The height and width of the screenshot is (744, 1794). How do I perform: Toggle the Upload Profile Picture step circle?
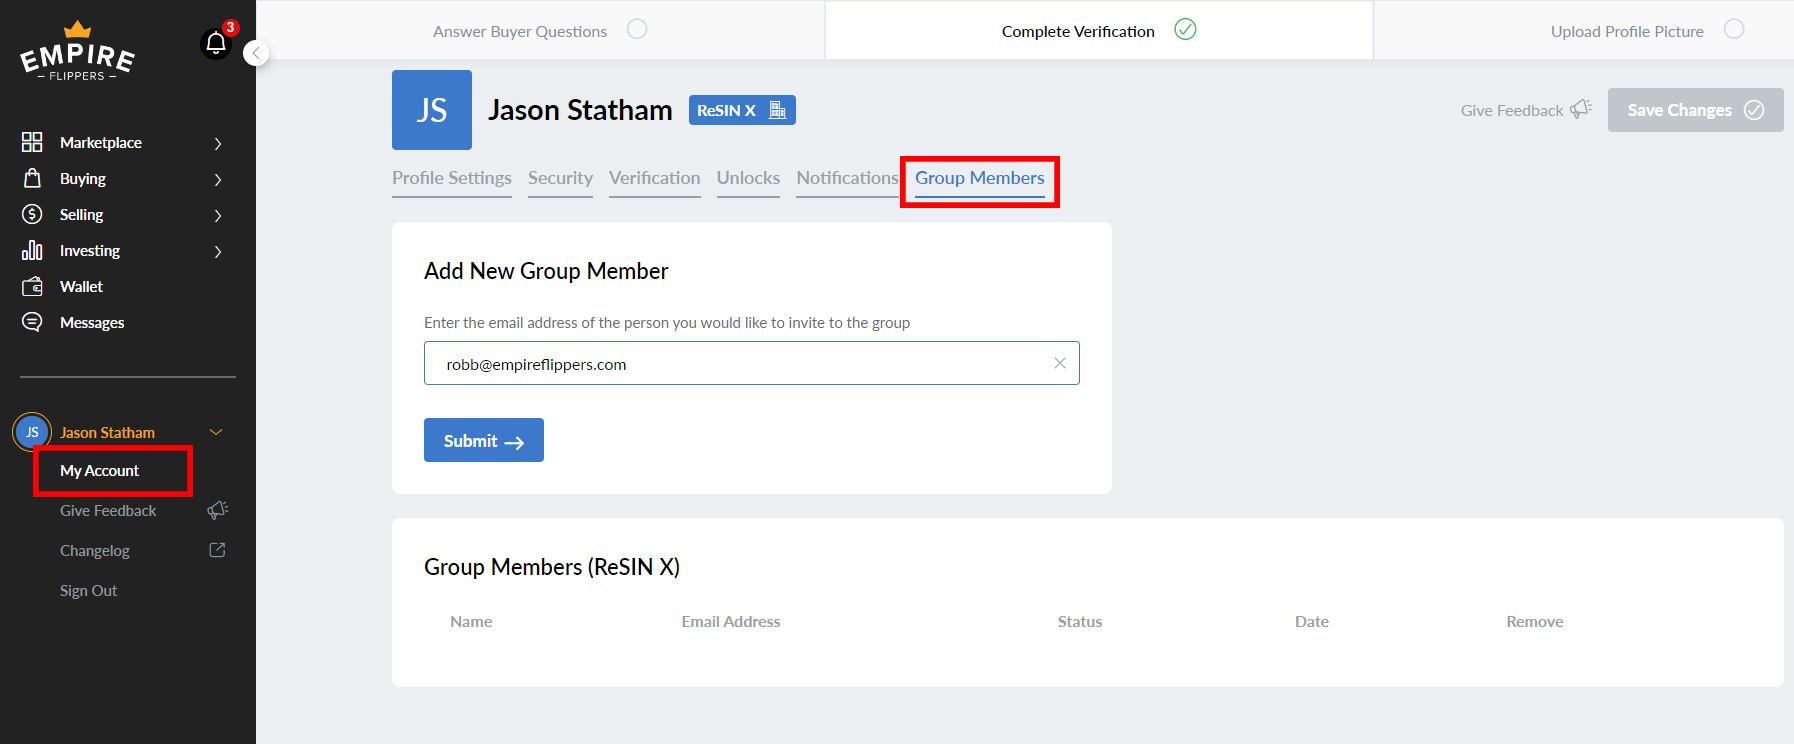point(1734,29)
